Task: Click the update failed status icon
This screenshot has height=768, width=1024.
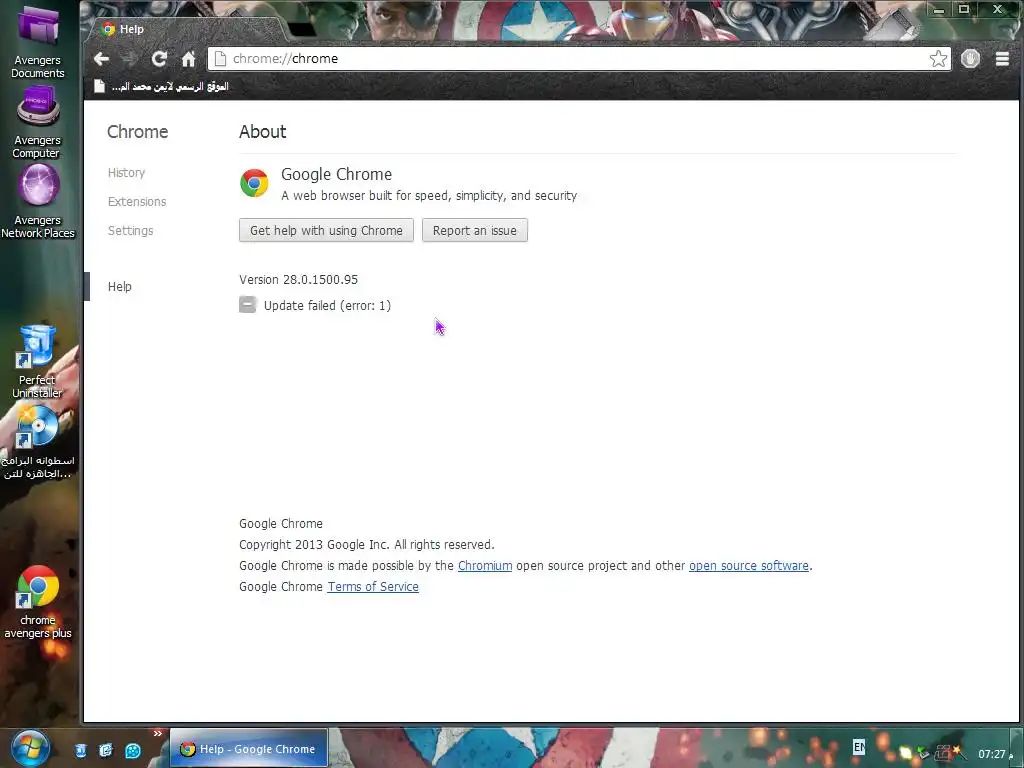Action: [x=248, y=305]
